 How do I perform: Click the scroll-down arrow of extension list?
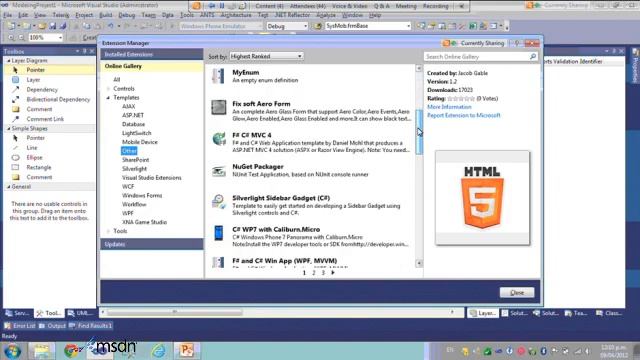click(419, 263)
